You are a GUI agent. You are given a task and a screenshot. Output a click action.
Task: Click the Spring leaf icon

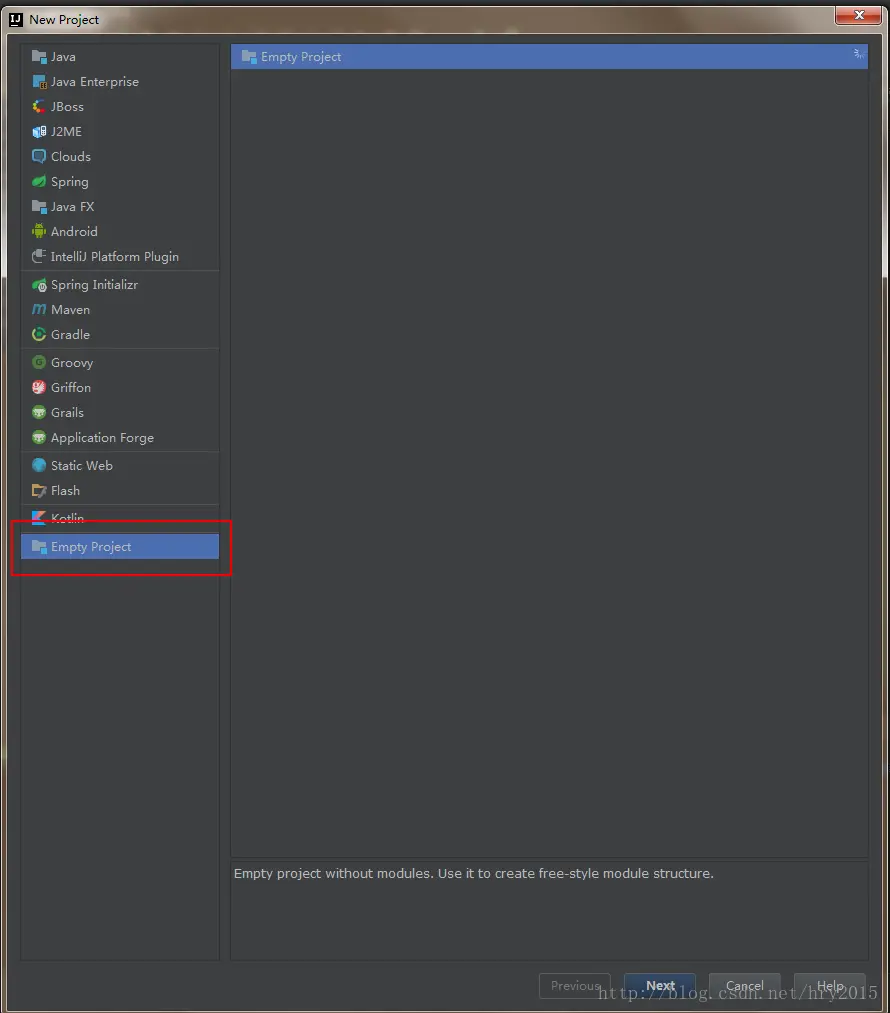coord(39,182)
